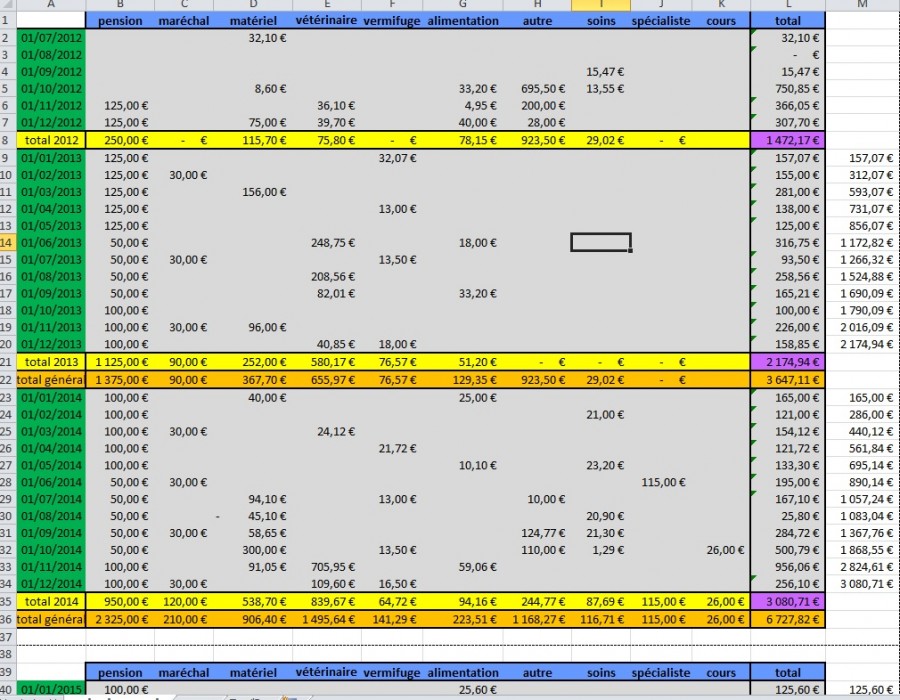Select the 45,10 € matériel cell
The height and width of the screenshot is (700, 900).
(253, 516)
